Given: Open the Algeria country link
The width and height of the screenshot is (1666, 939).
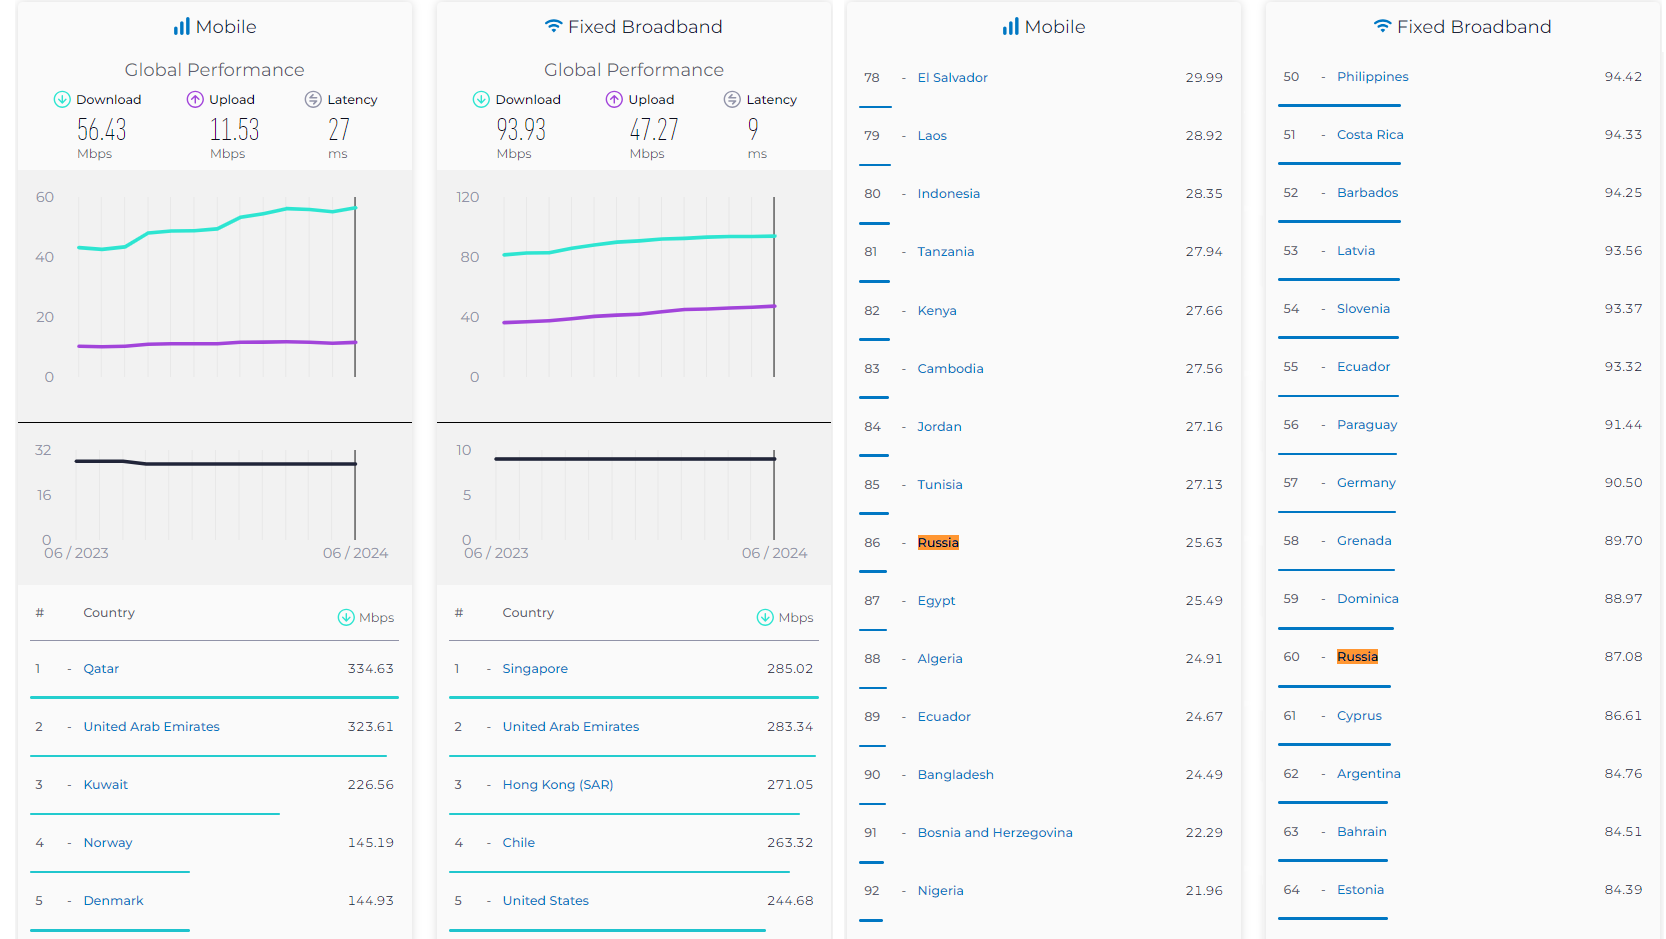Looking at the screenshot, I should click(x=940, y=659).
